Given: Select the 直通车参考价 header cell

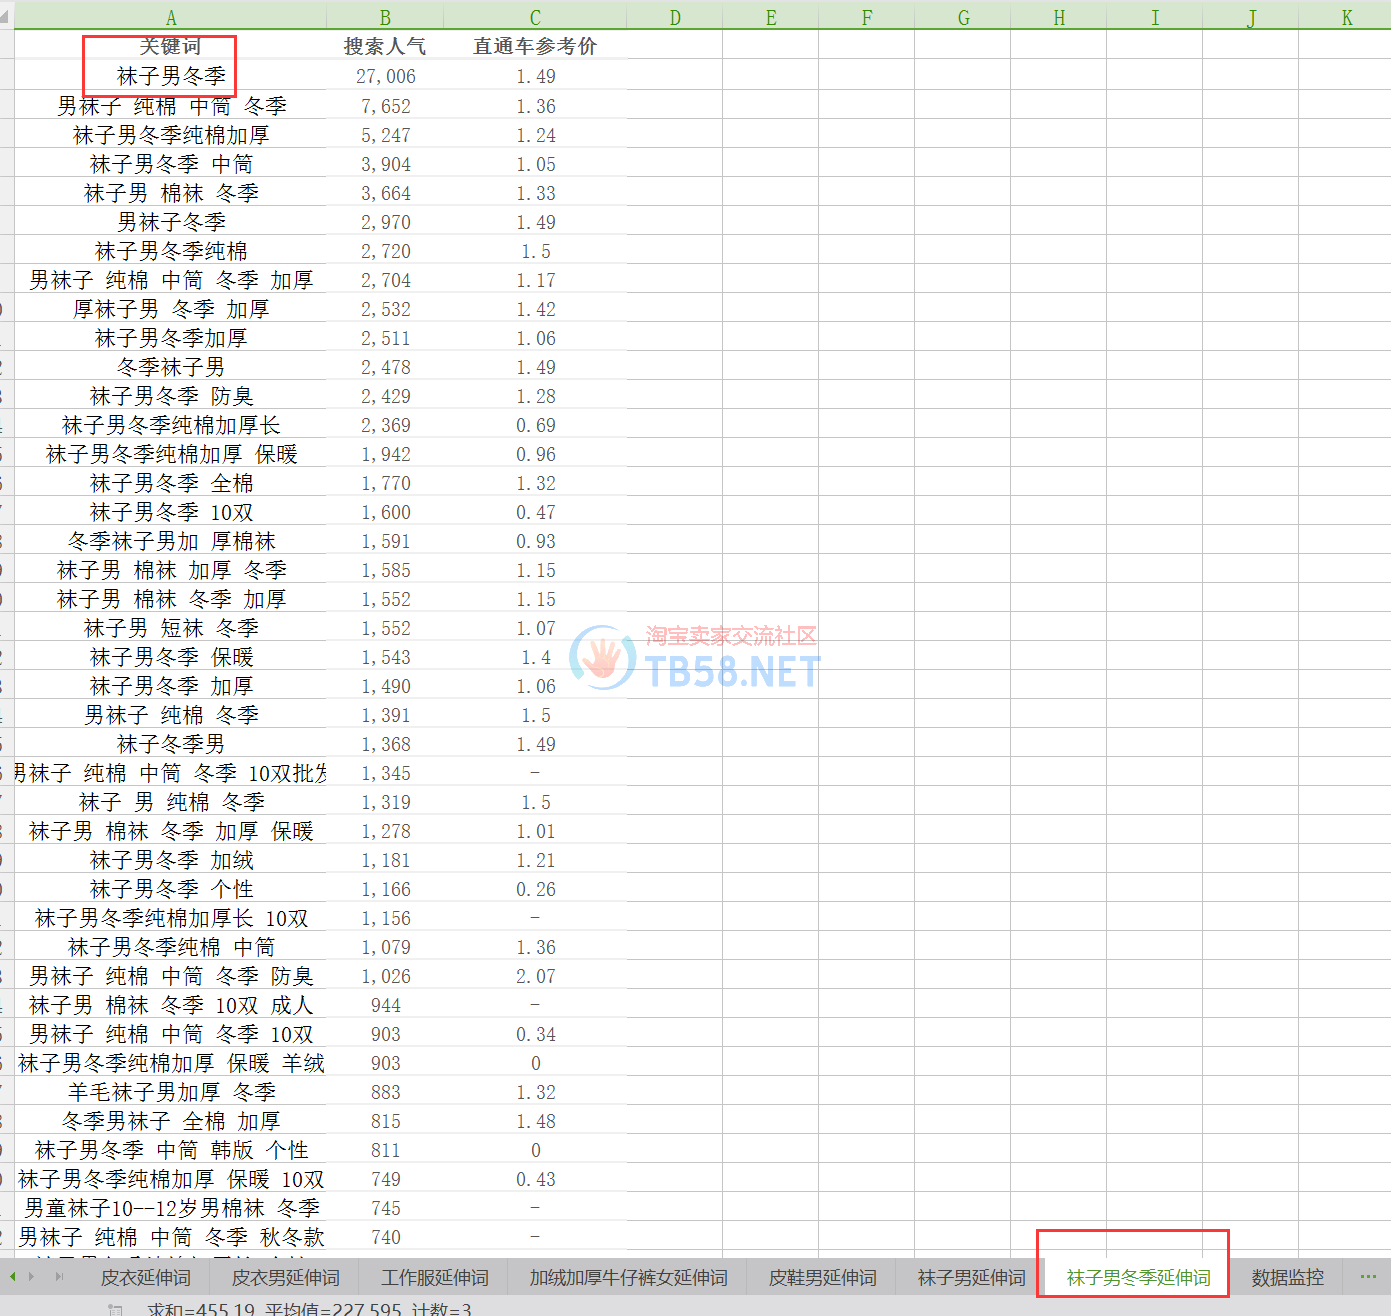Looking at the screenshot, I should click(x=535, y=46).
